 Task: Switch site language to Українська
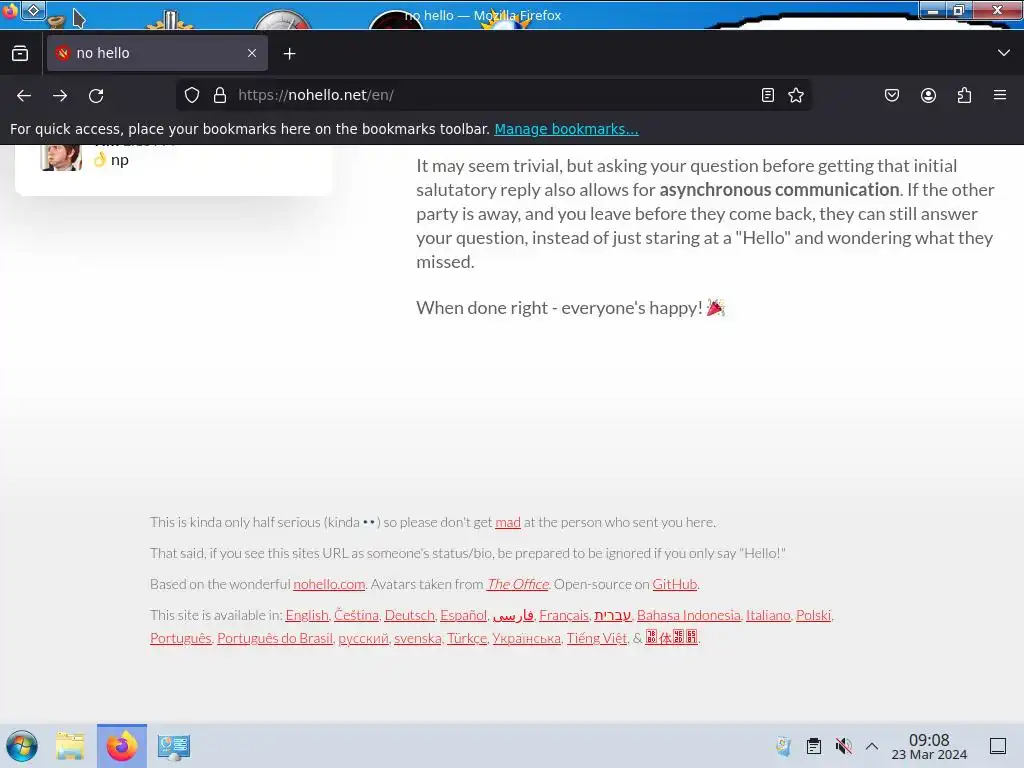click(526, 638)
